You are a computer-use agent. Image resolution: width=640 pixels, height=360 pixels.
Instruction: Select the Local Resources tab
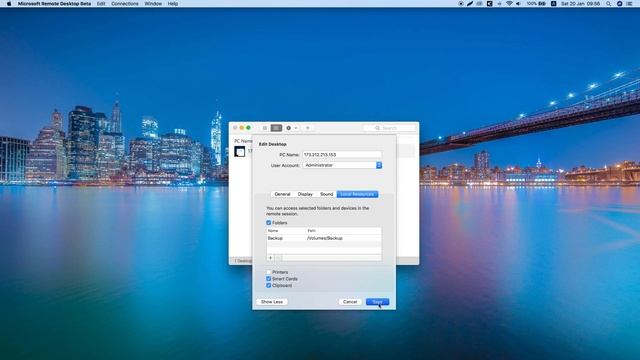click(358, 194)
